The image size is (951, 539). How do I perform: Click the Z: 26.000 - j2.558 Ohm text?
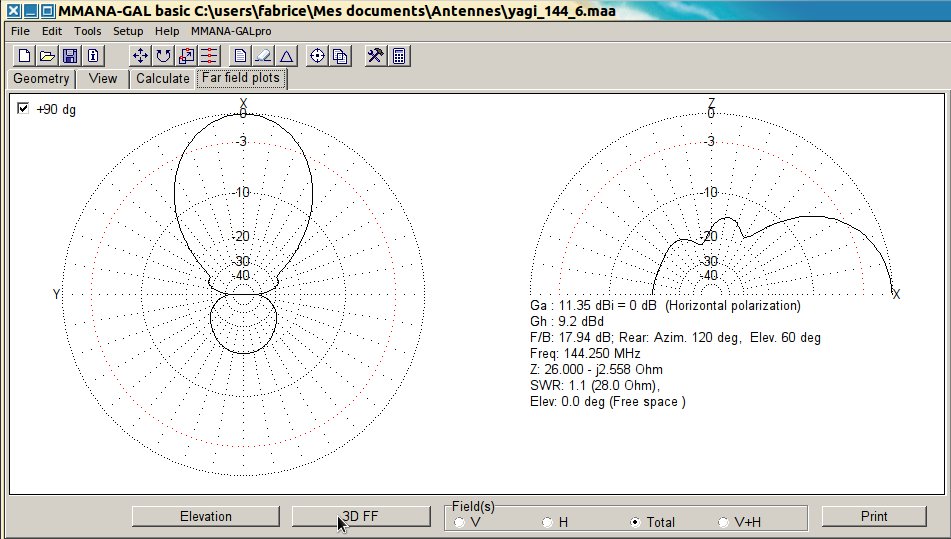tap(596, 369)
